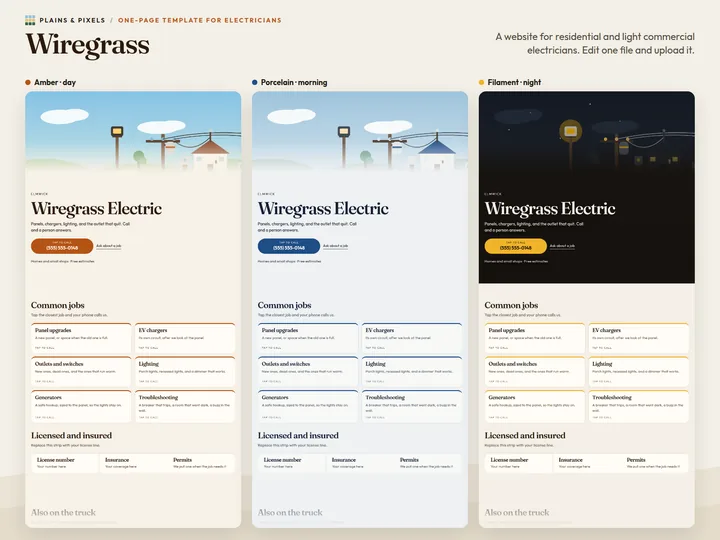Screen dimensions: 720x540
Task: Click 'Also on the truck' in Filament preview
Action: coord(517,512)
